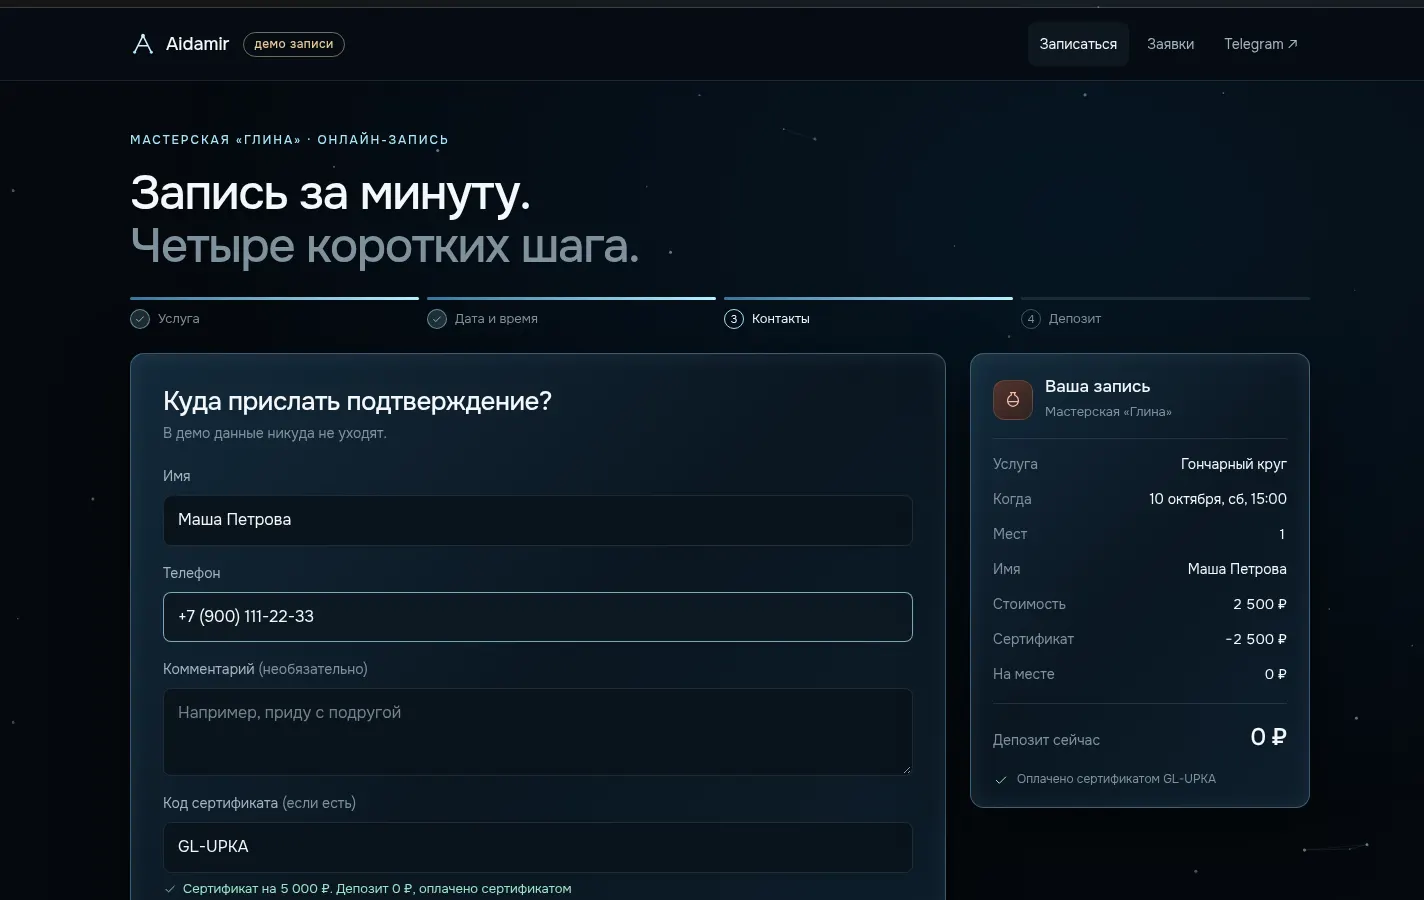
Task: Click the «Депозит сейчас» total 0 ₽
Action: tap(1268, 738)
